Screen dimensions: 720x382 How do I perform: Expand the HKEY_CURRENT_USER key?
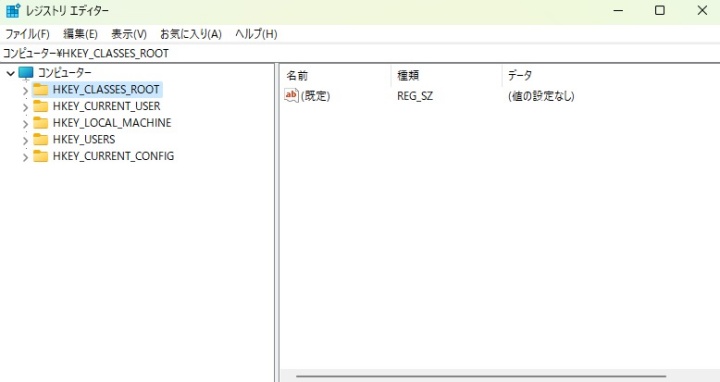coord(25,107)
